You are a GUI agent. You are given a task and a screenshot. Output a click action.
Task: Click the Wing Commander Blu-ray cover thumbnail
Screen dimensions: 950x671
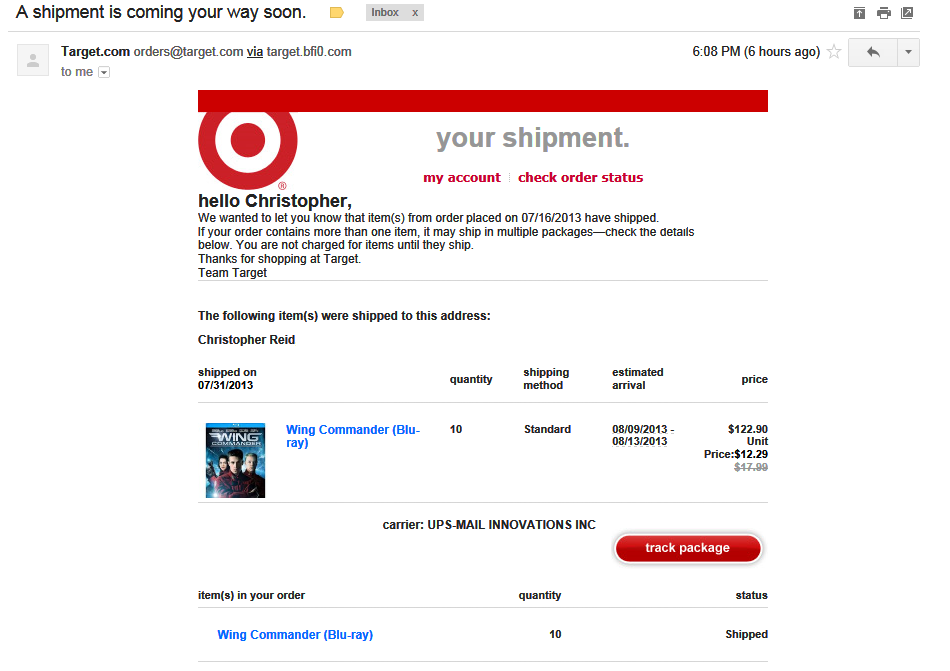235,460
